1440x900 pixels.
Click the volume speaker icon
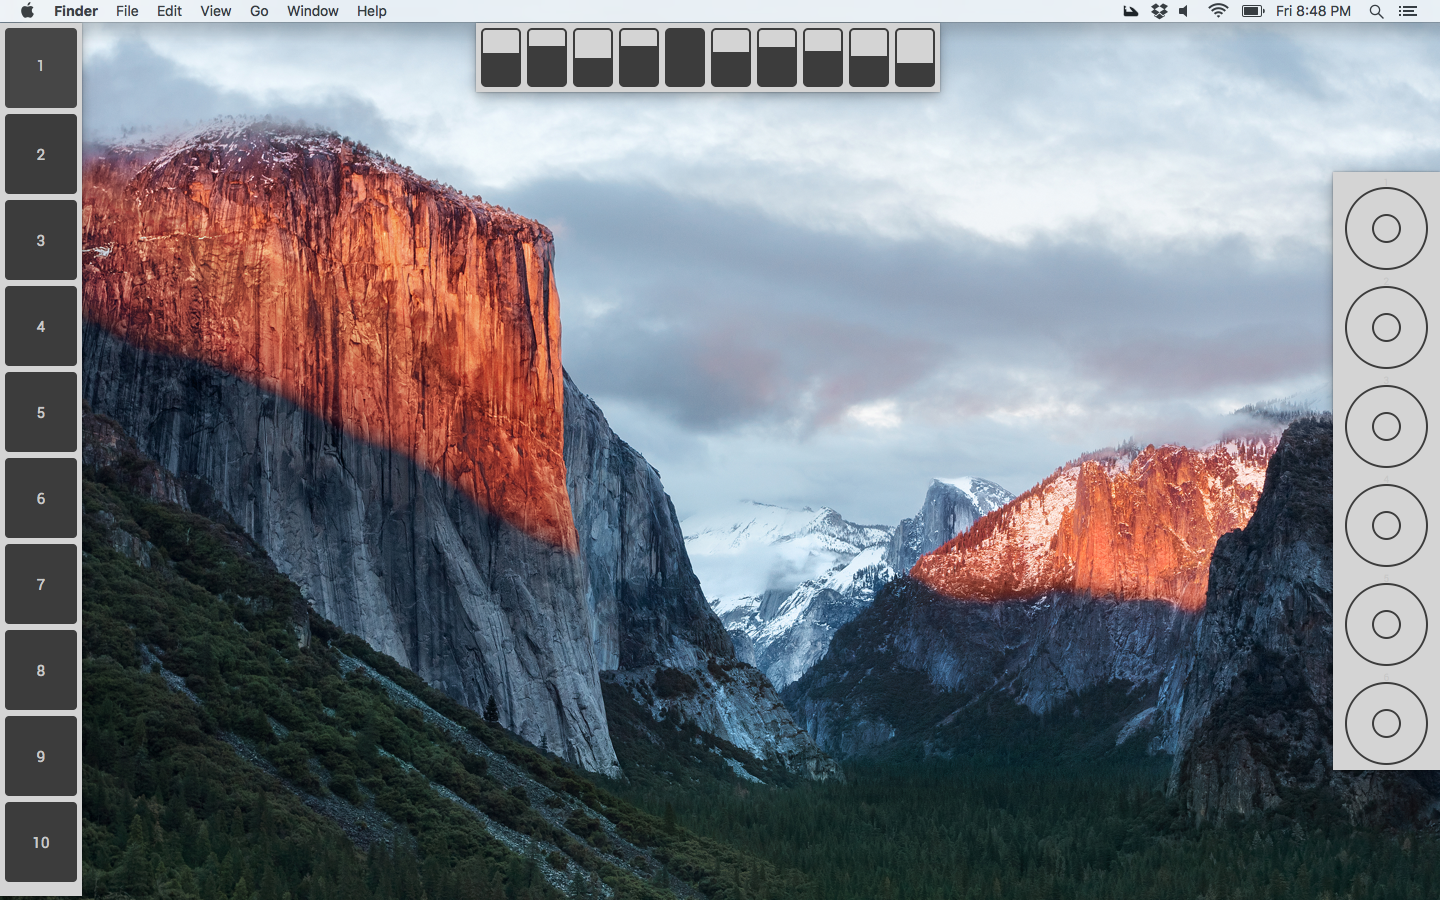(x=1185, y=11)
